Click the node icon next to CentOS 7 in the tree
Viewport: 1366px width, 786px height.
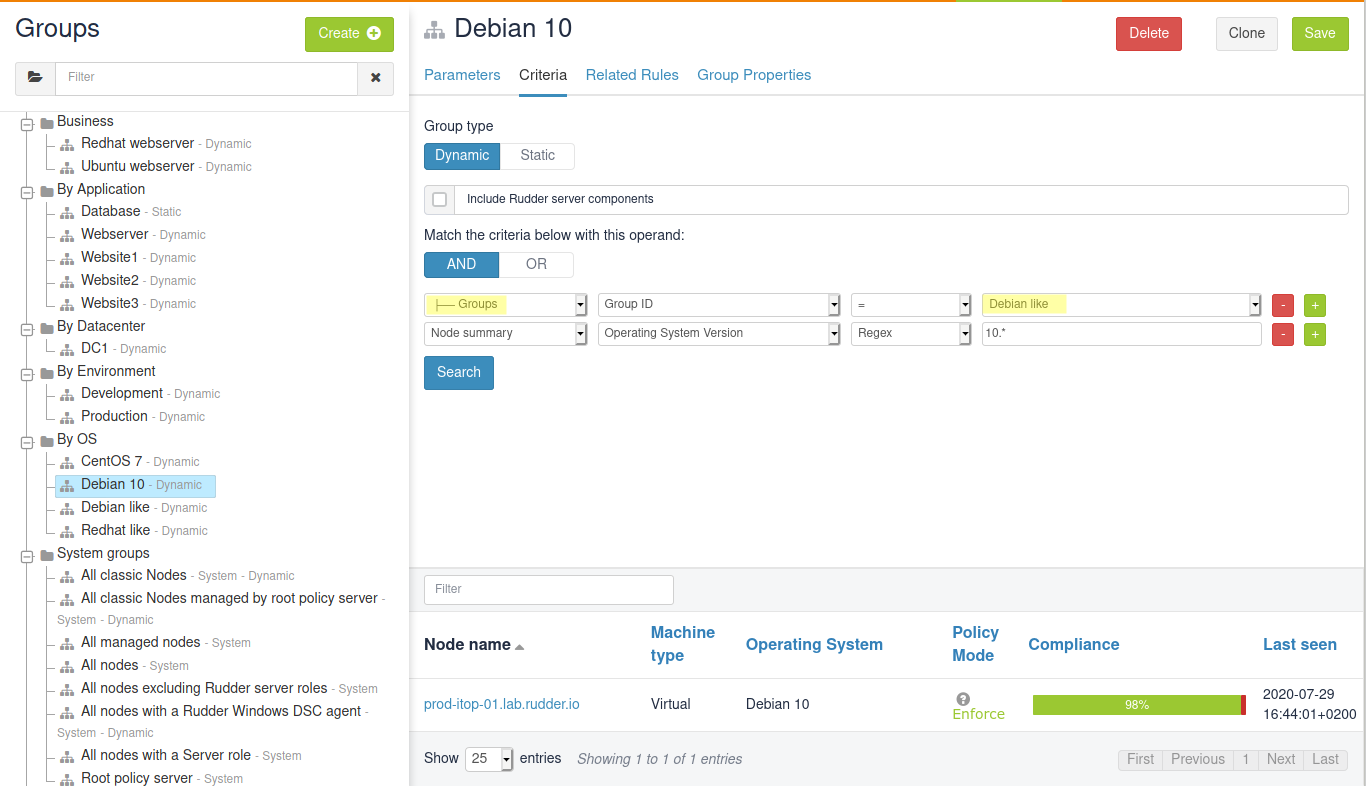(66, 461)
